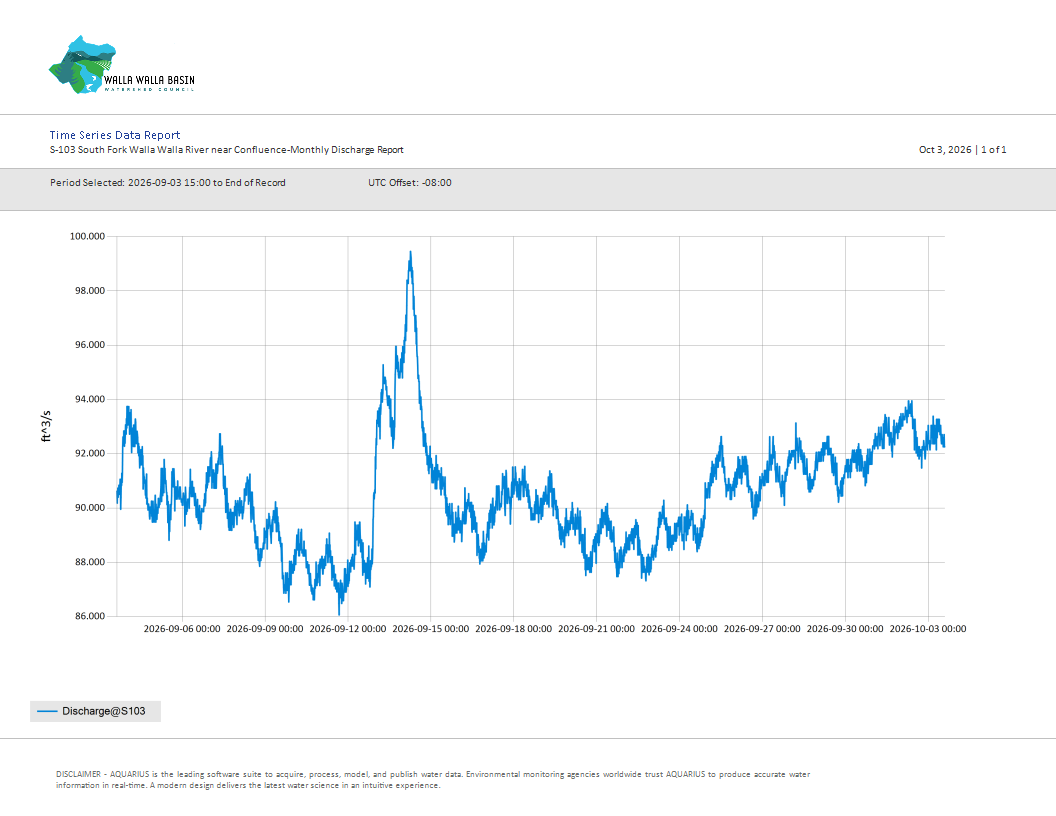This screenshot has height=816, width=1056.
Task: Click the UTC Offset: -08:00 label
Action: [x=409, y=182]
